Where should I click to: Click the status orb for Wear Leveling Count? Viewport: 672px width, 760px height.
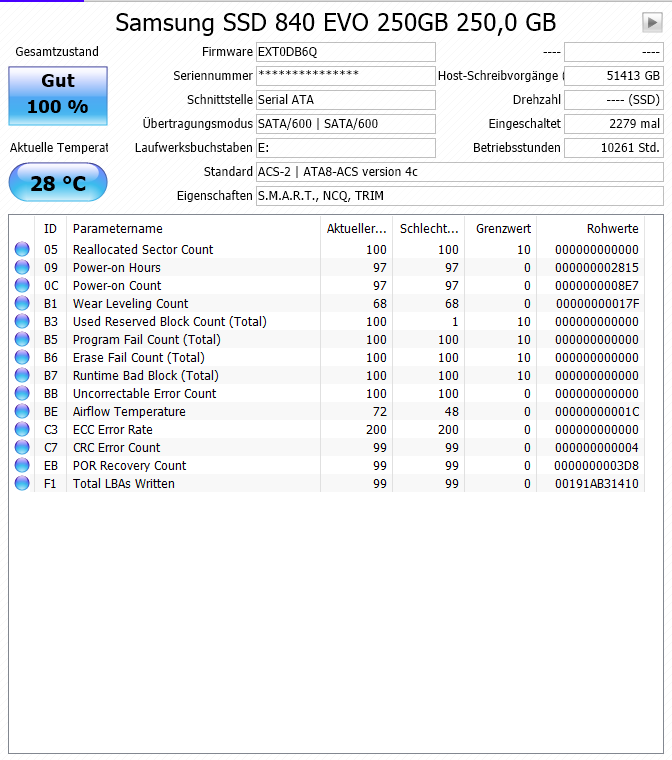22,303
